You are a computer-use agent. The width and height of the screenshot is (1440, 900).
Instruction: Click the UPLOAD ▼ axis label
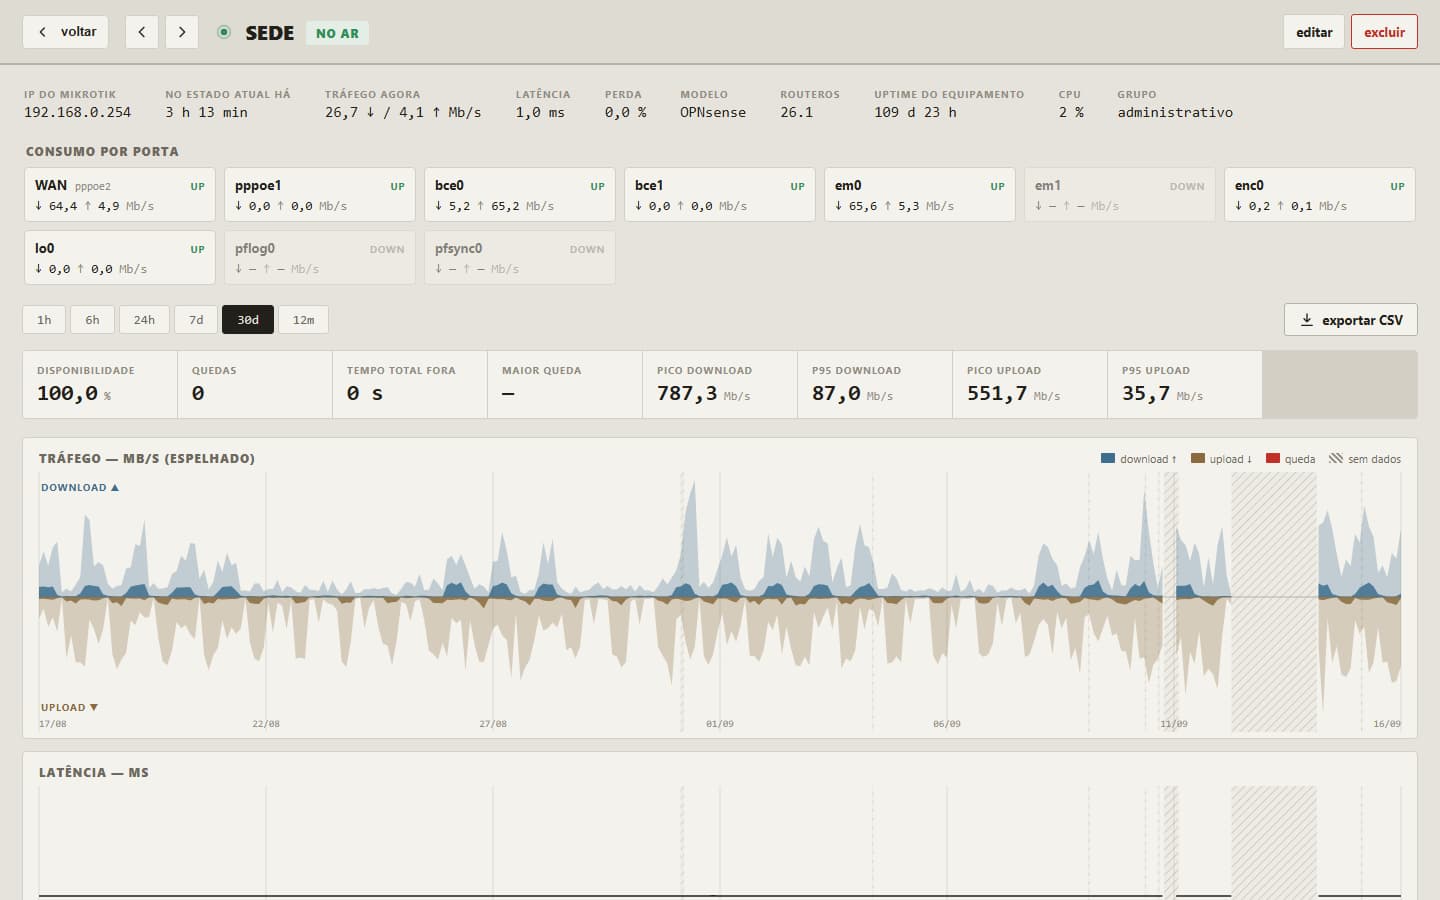tap(69, 707)
